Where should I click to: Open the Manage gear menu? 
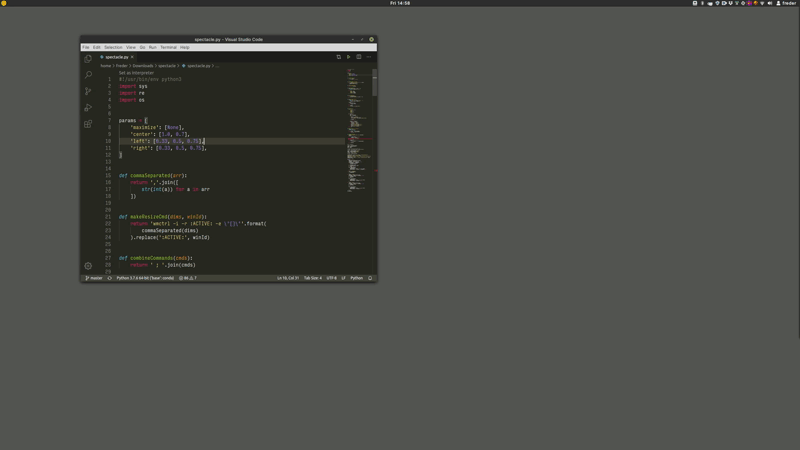[88, 266]
